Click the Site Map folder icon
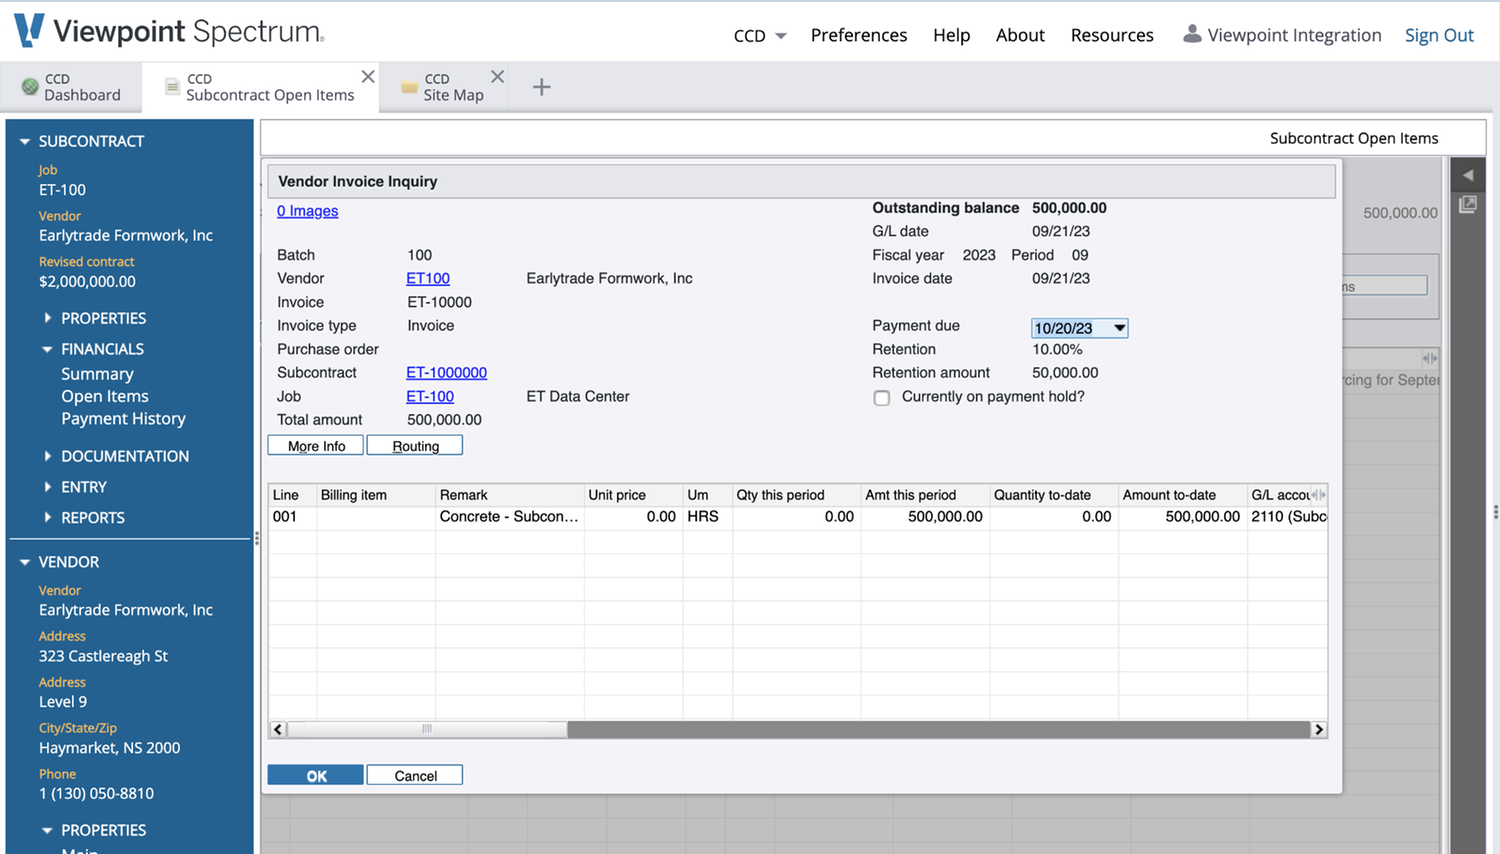Image resolution: width=1500 pixels, height=854 pixels. (x=409, y=87)
